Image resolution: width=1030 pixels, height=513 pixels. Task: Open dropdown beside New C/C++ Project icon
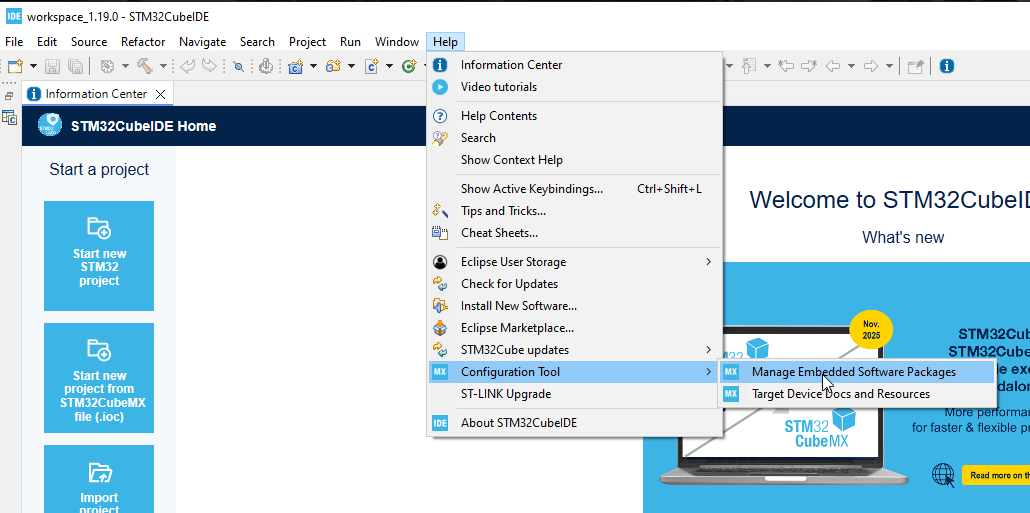point(313,66)
